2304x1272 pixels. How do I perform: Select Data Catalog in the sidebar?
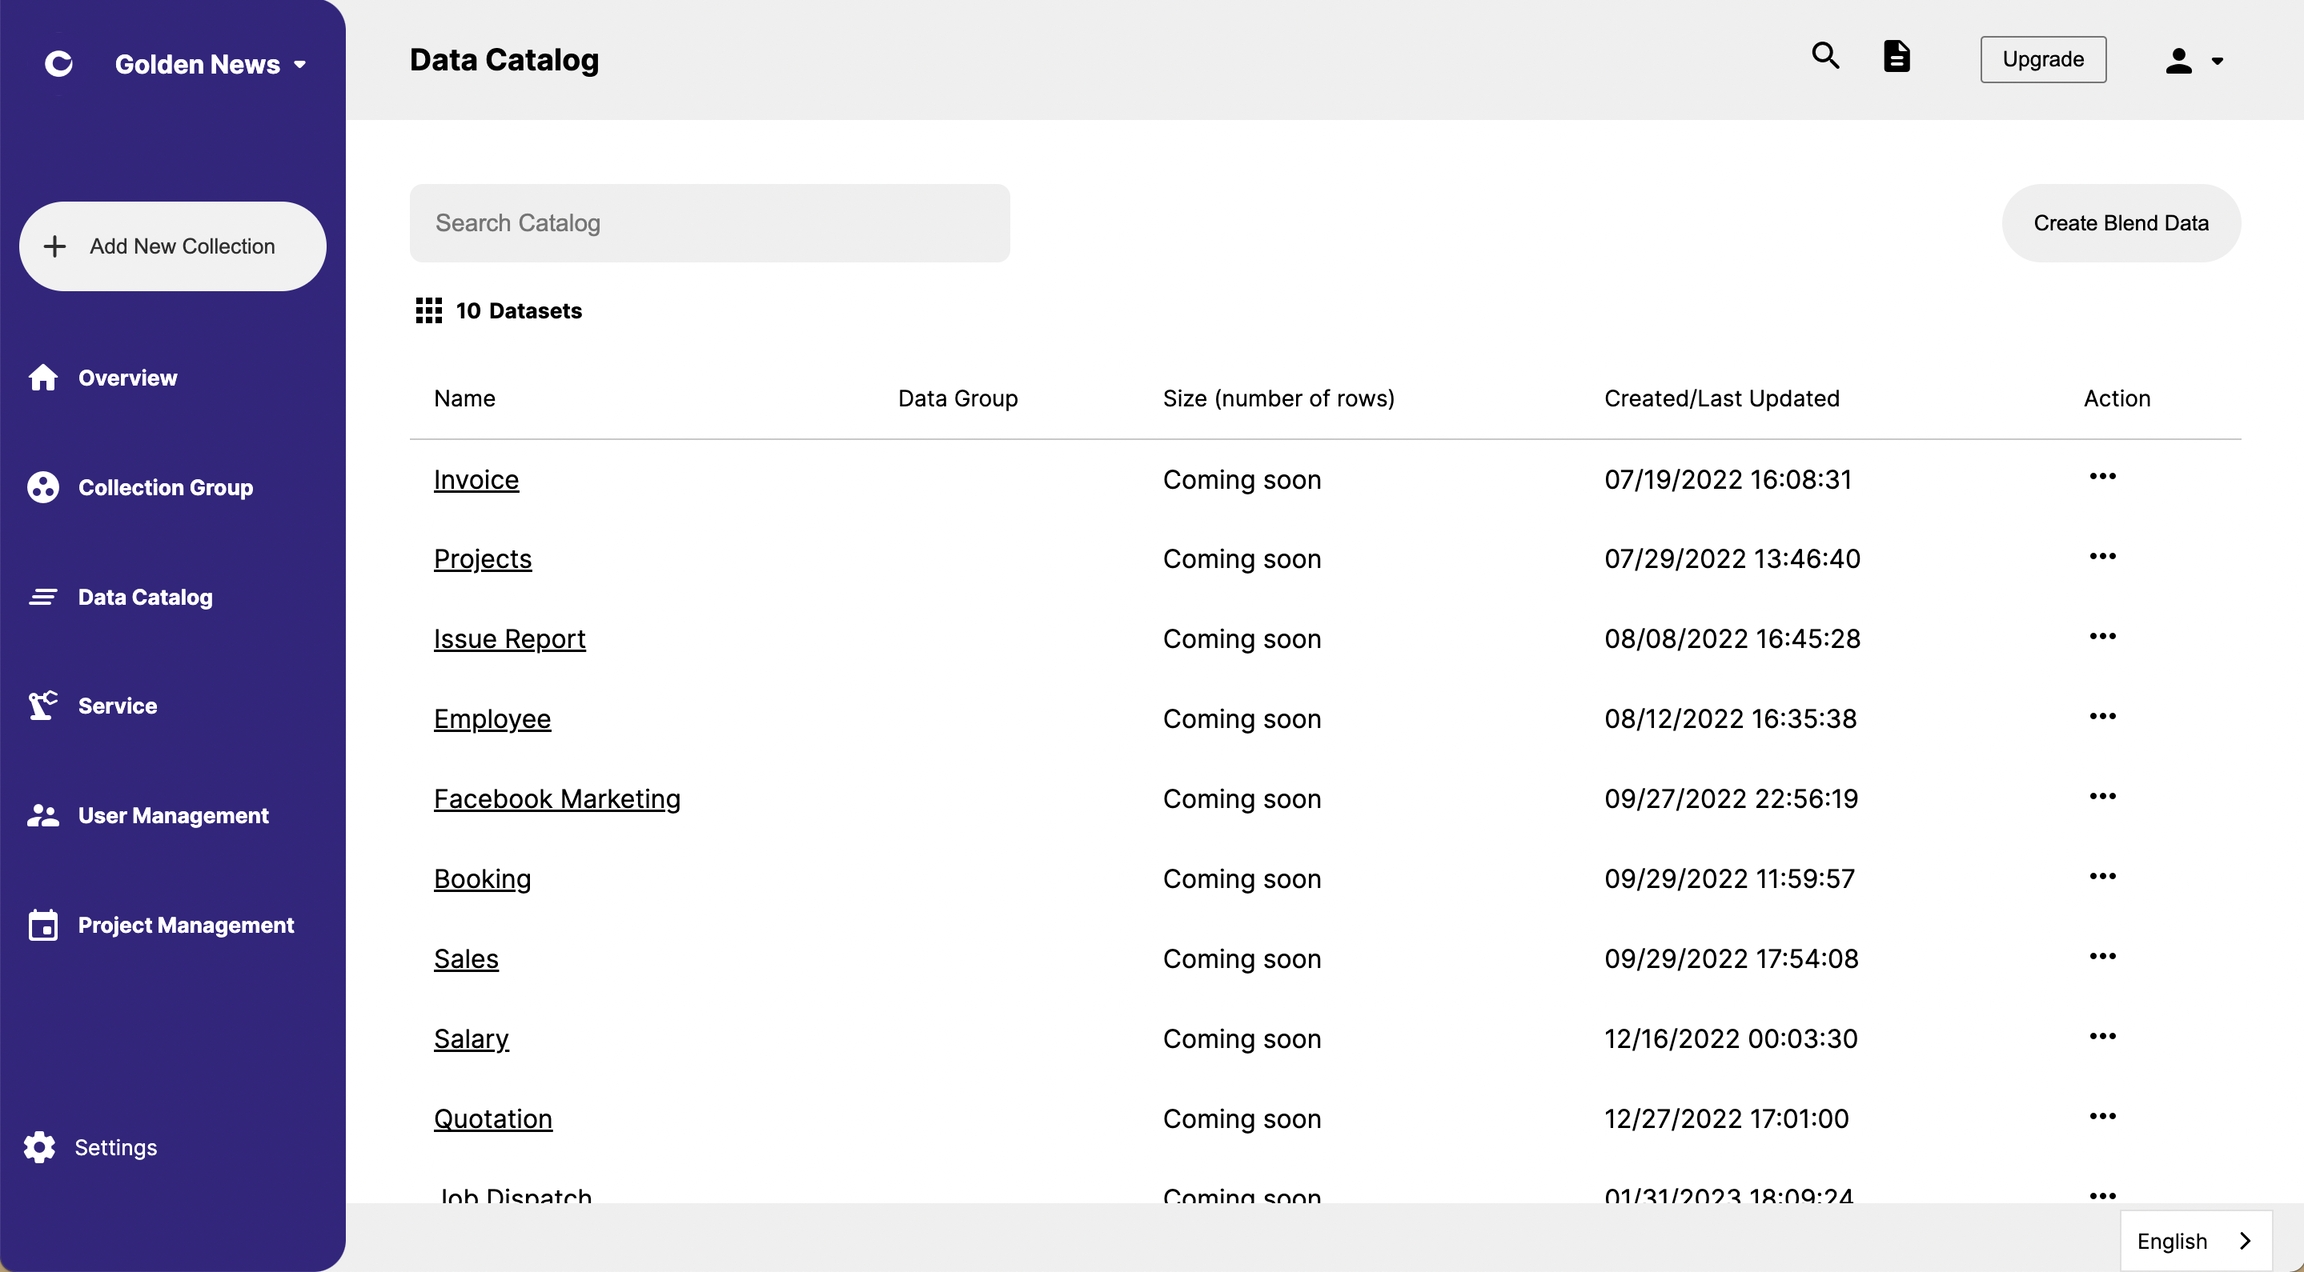[x=146, y=597]
